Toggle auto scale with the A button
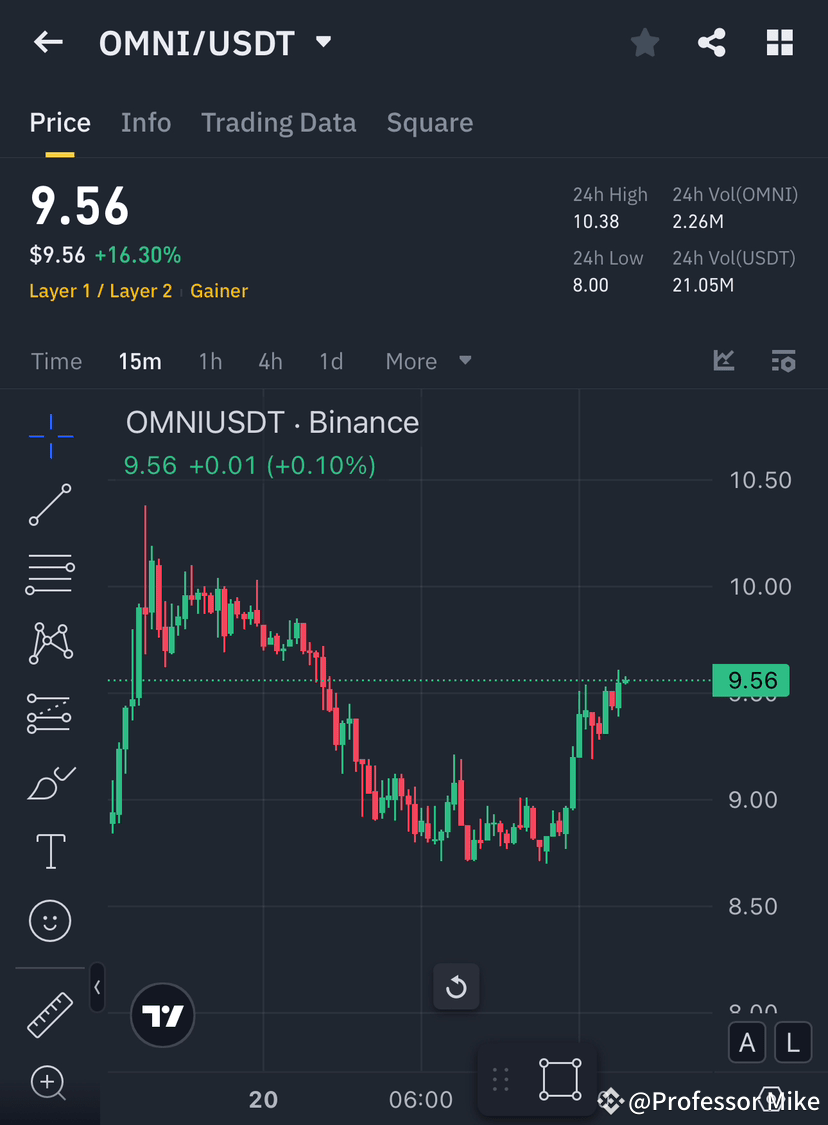Screen dimensions: 828x1125 tap(747, 1042)
